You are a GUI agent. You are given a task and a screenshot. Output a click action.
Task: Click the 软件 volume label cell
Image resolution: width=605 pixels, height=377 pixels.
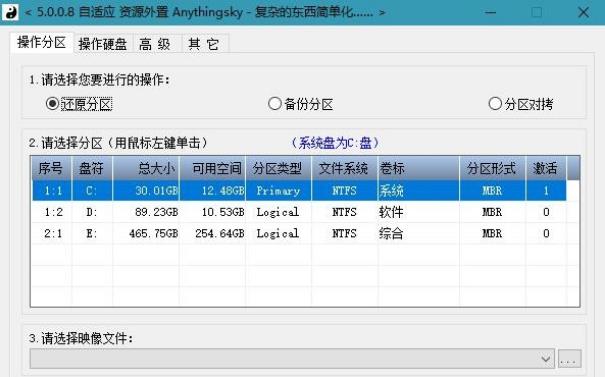pyautogui.click(x=419, y=212)
